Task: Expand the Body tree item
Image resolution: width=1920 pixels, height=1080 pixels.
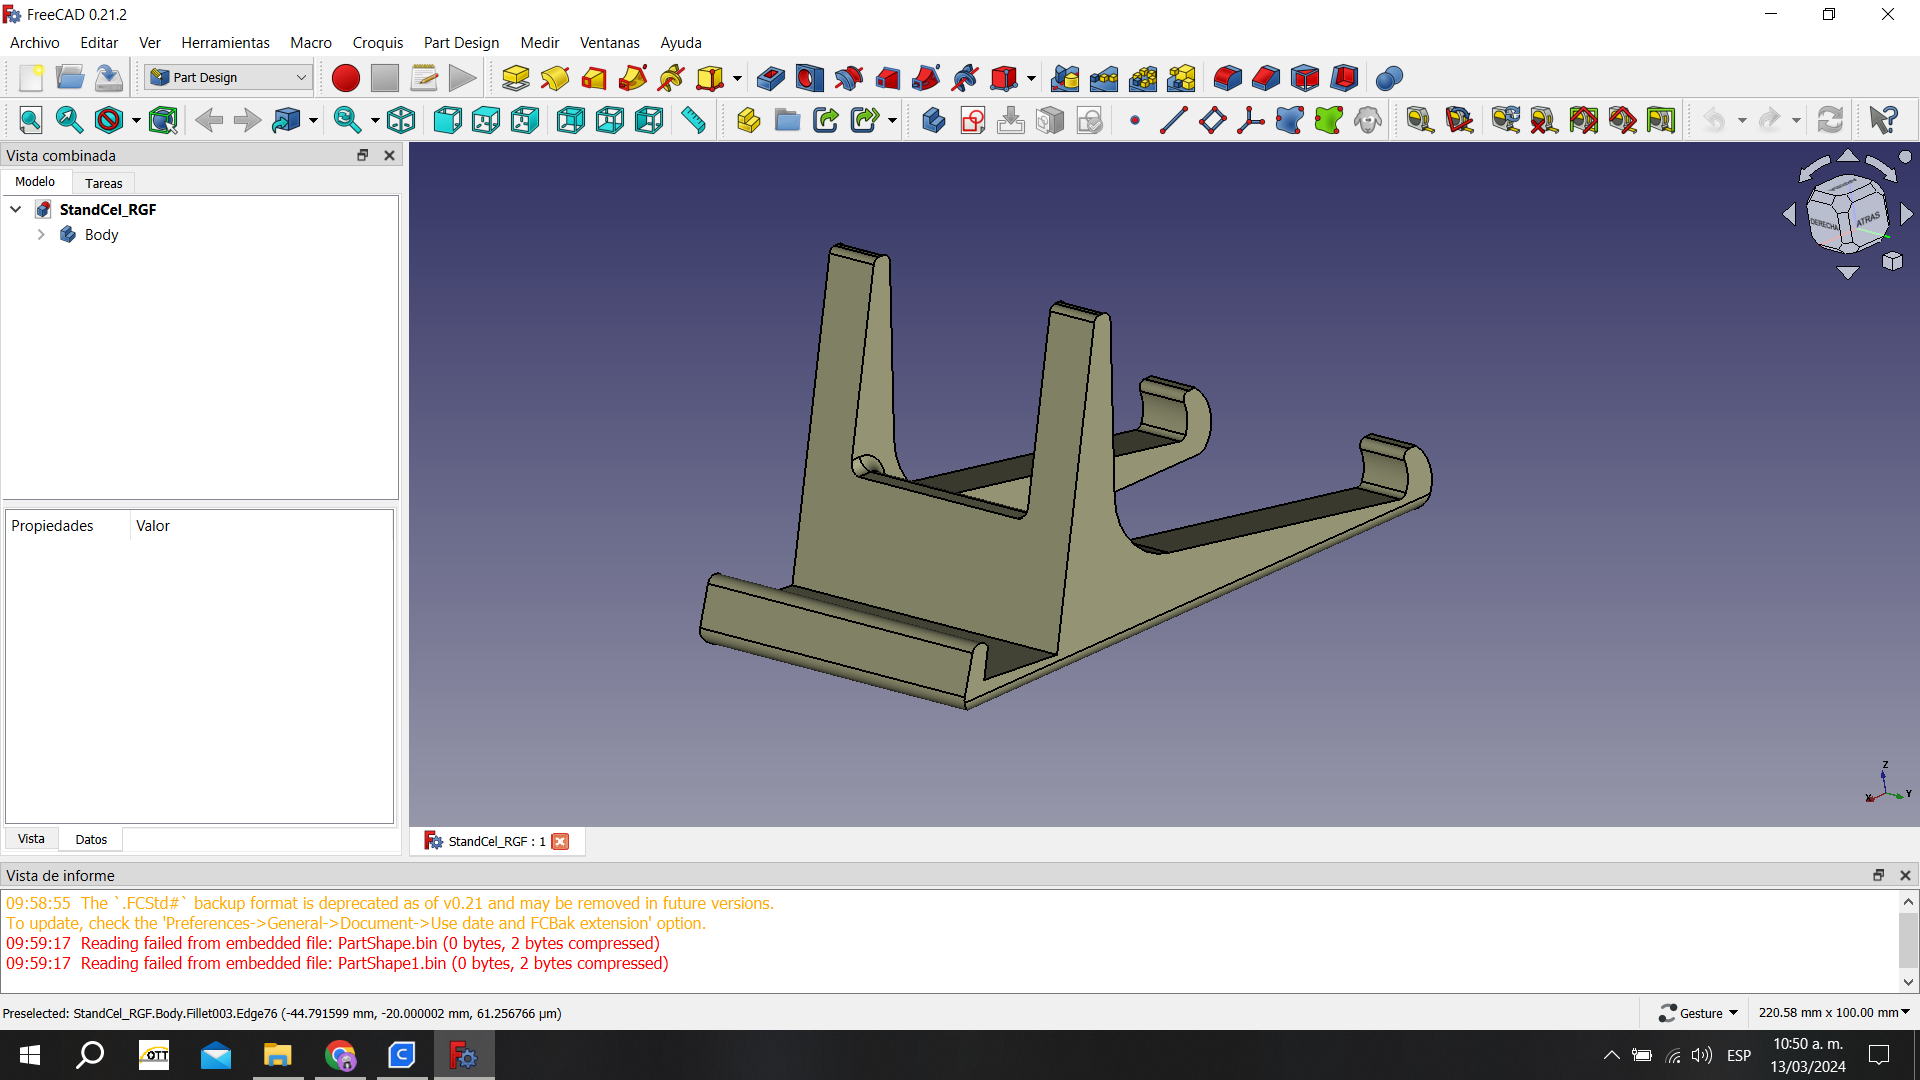Action: (x=41, y=234)
